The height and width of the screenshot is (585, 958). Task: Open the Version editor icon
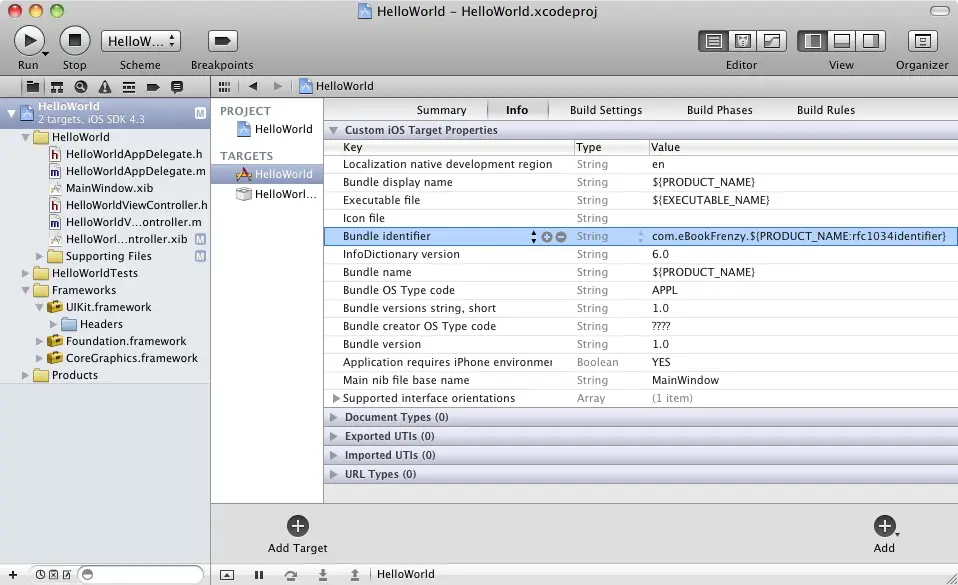[771, 41]
